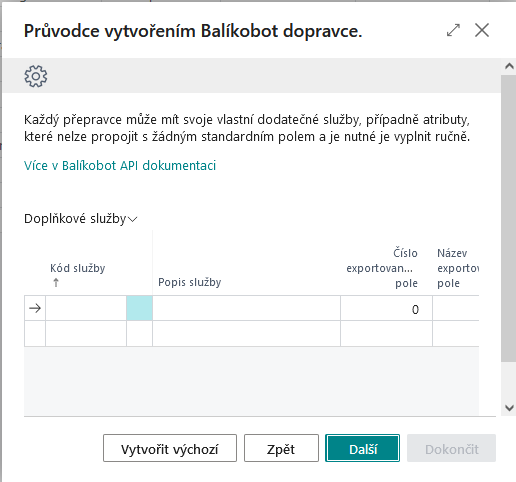Open Více v Balíkobot API dokumentaci link
This screenshot has width=516, height=482.
pos(120,165)
